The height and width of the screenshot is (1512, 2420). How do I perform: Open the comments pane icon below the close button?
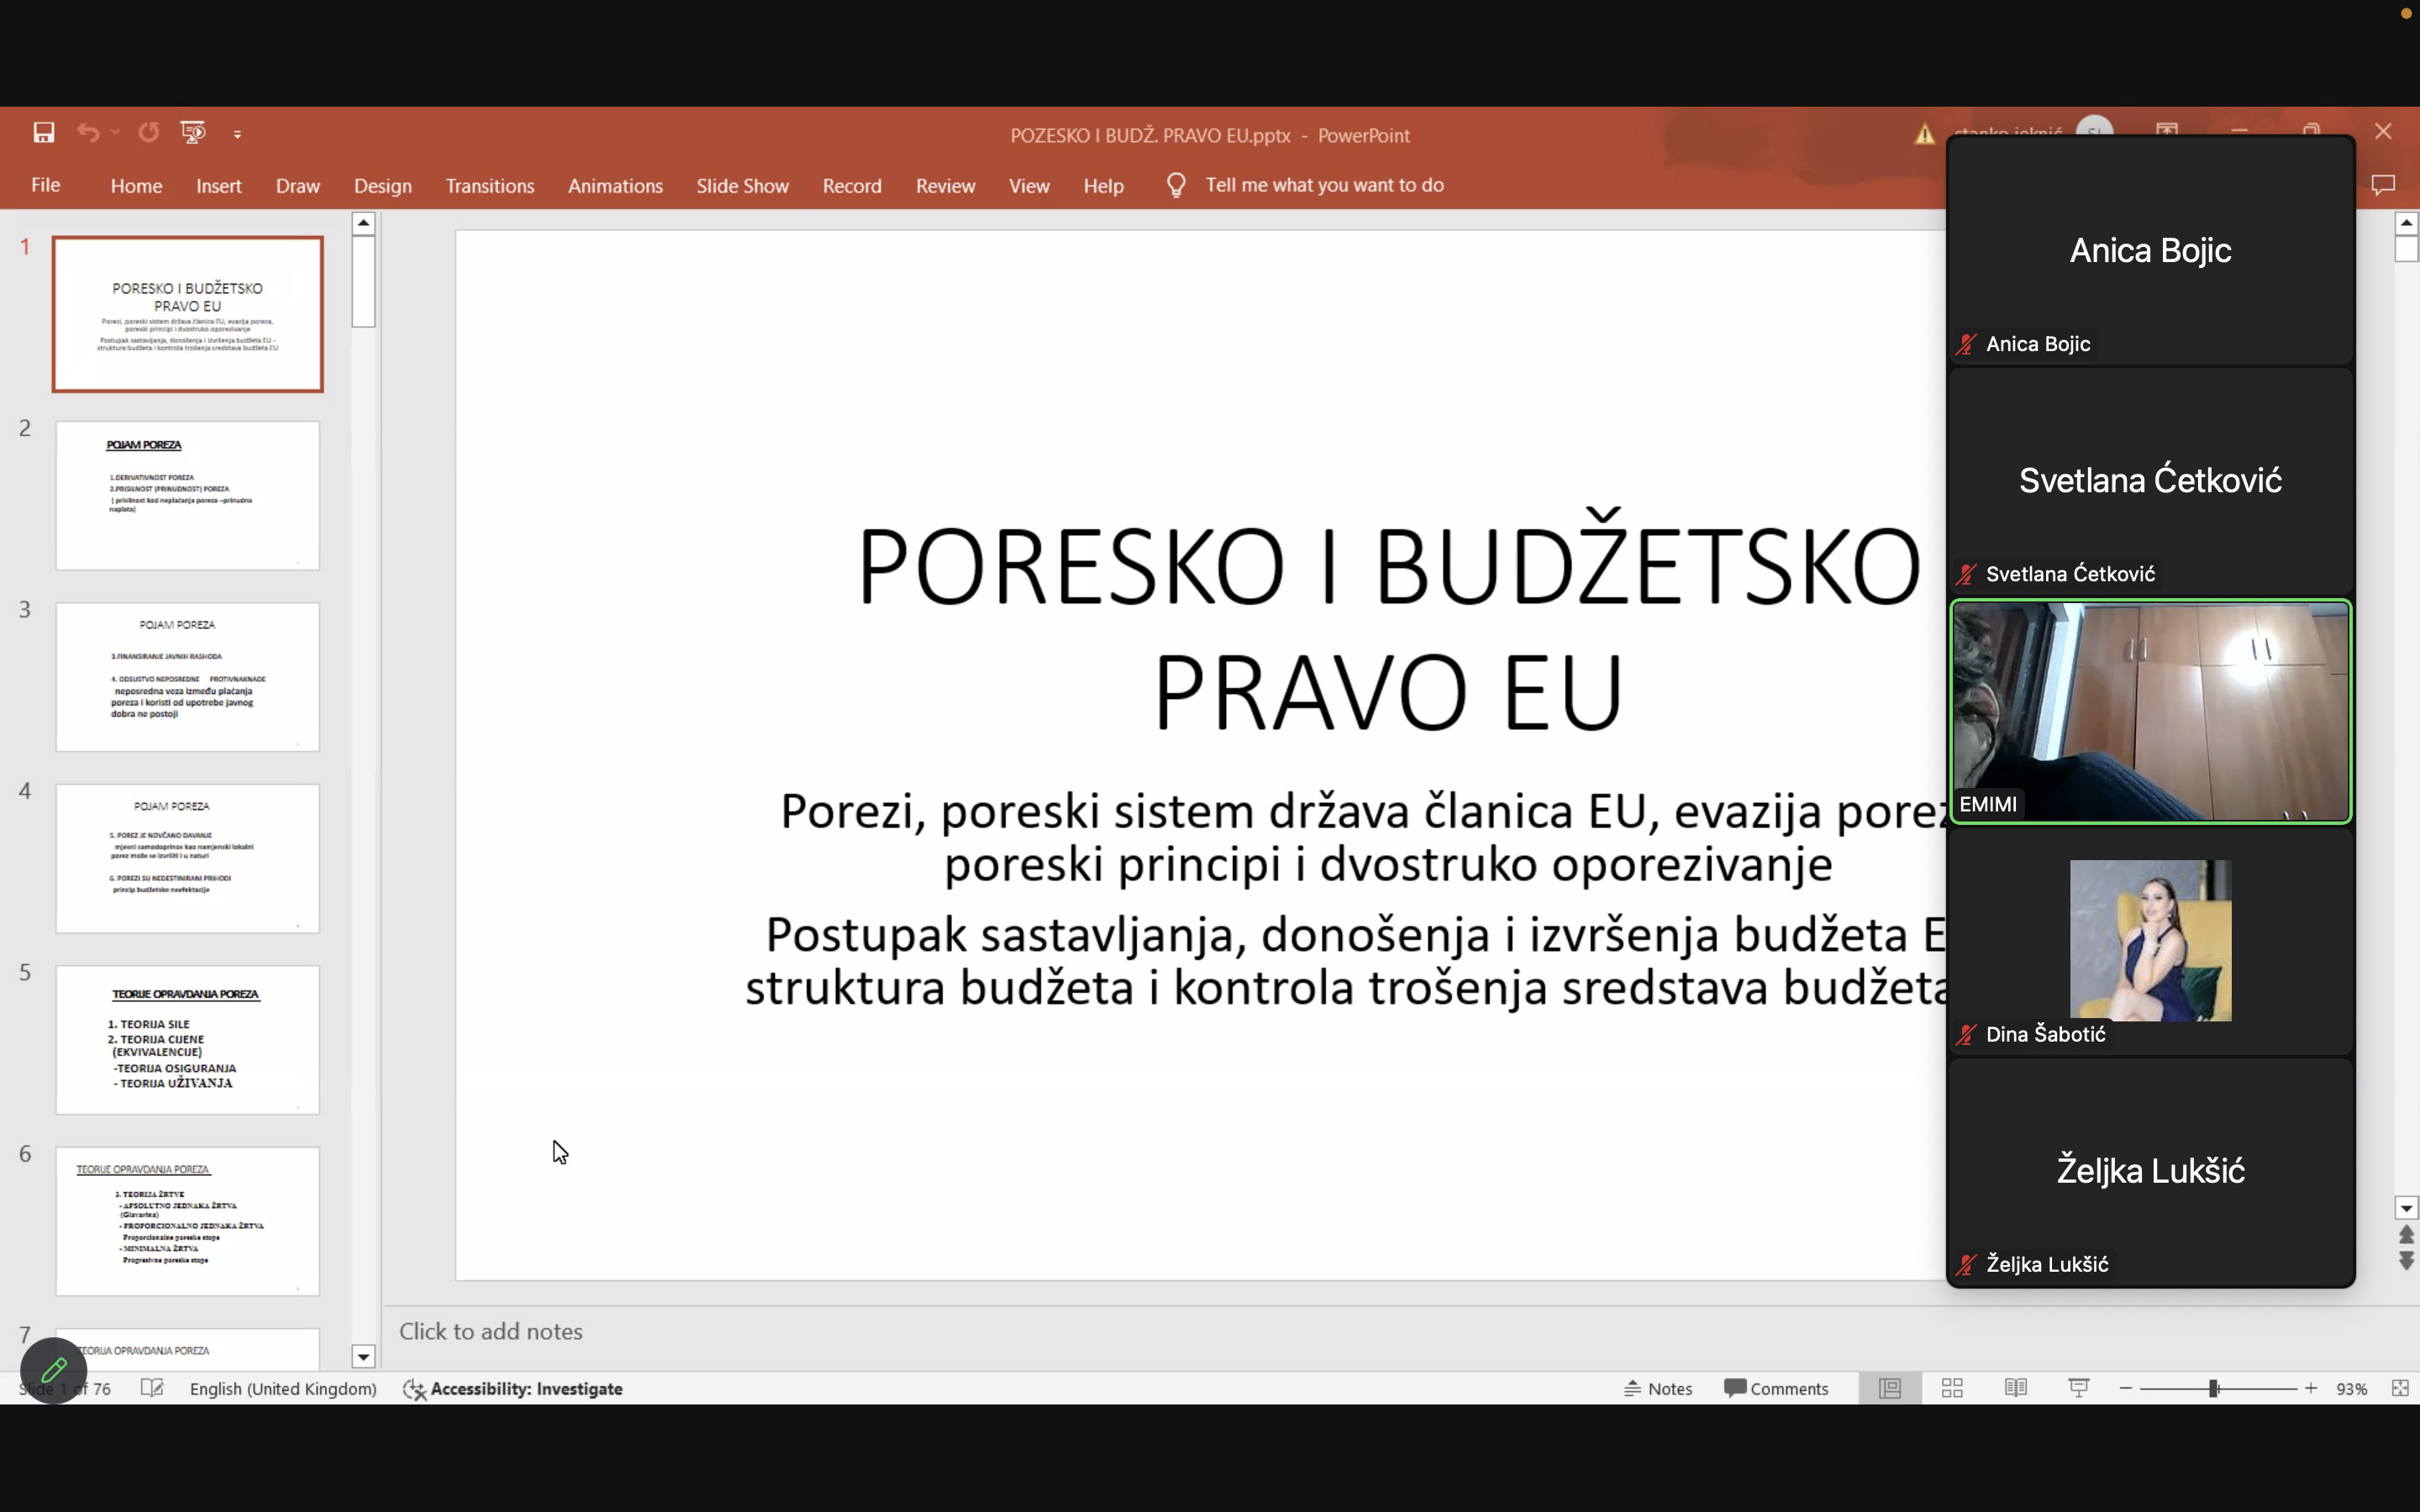(x=2383, y=185)
